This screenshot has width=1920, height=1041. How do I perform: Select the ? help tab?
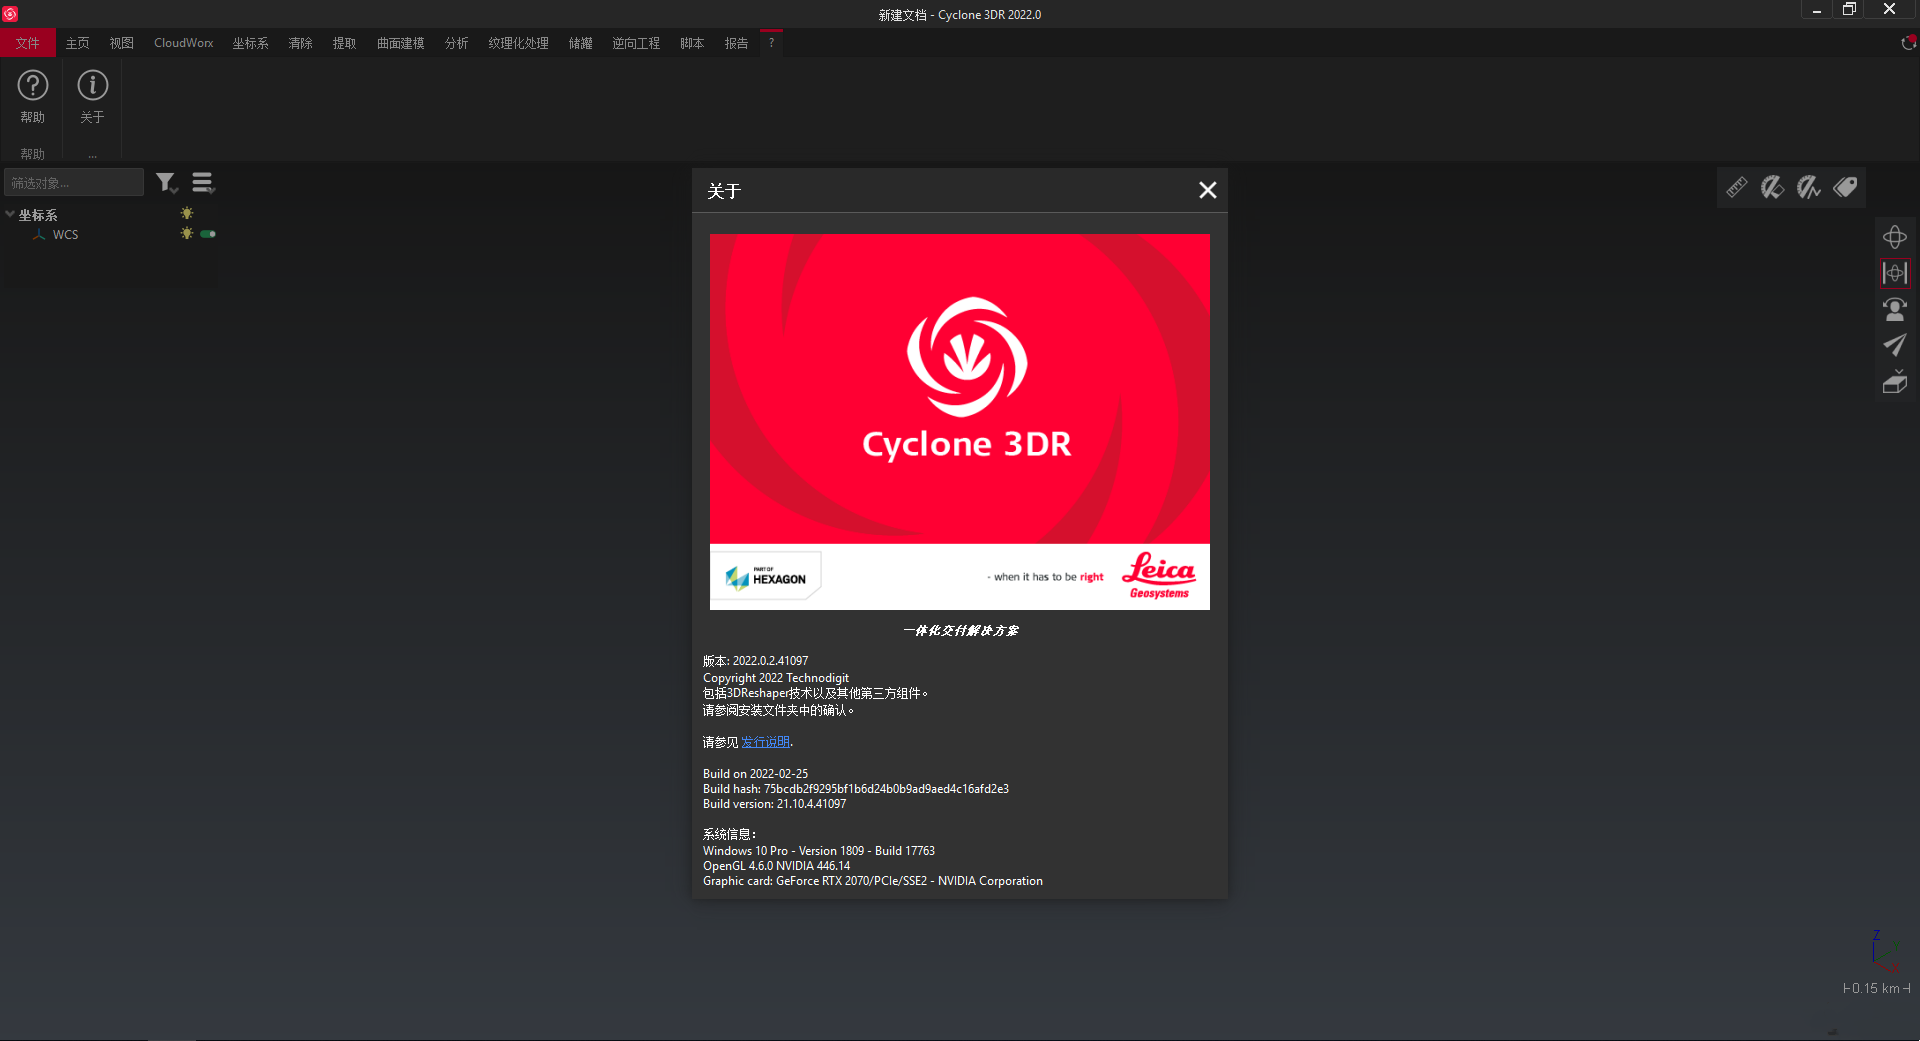pos(771,43)
